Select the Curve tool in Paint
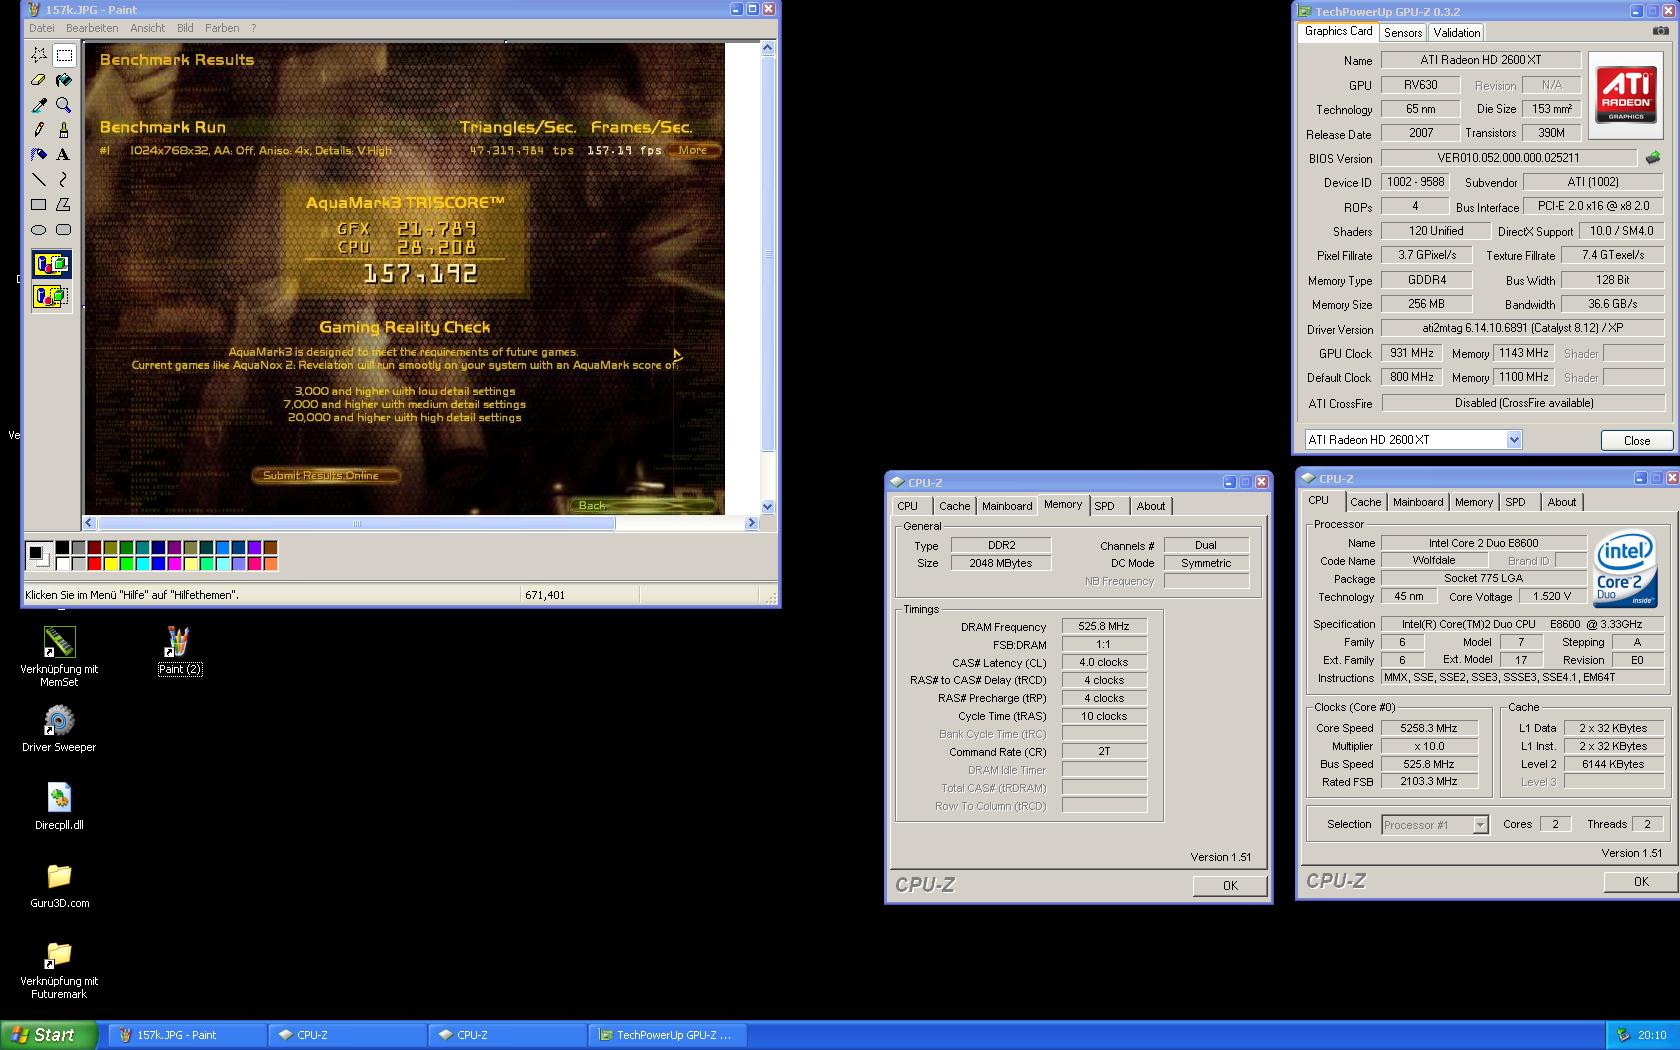Image resolution: width=1680 pixels, height=1050 pixels. point(64,180)
